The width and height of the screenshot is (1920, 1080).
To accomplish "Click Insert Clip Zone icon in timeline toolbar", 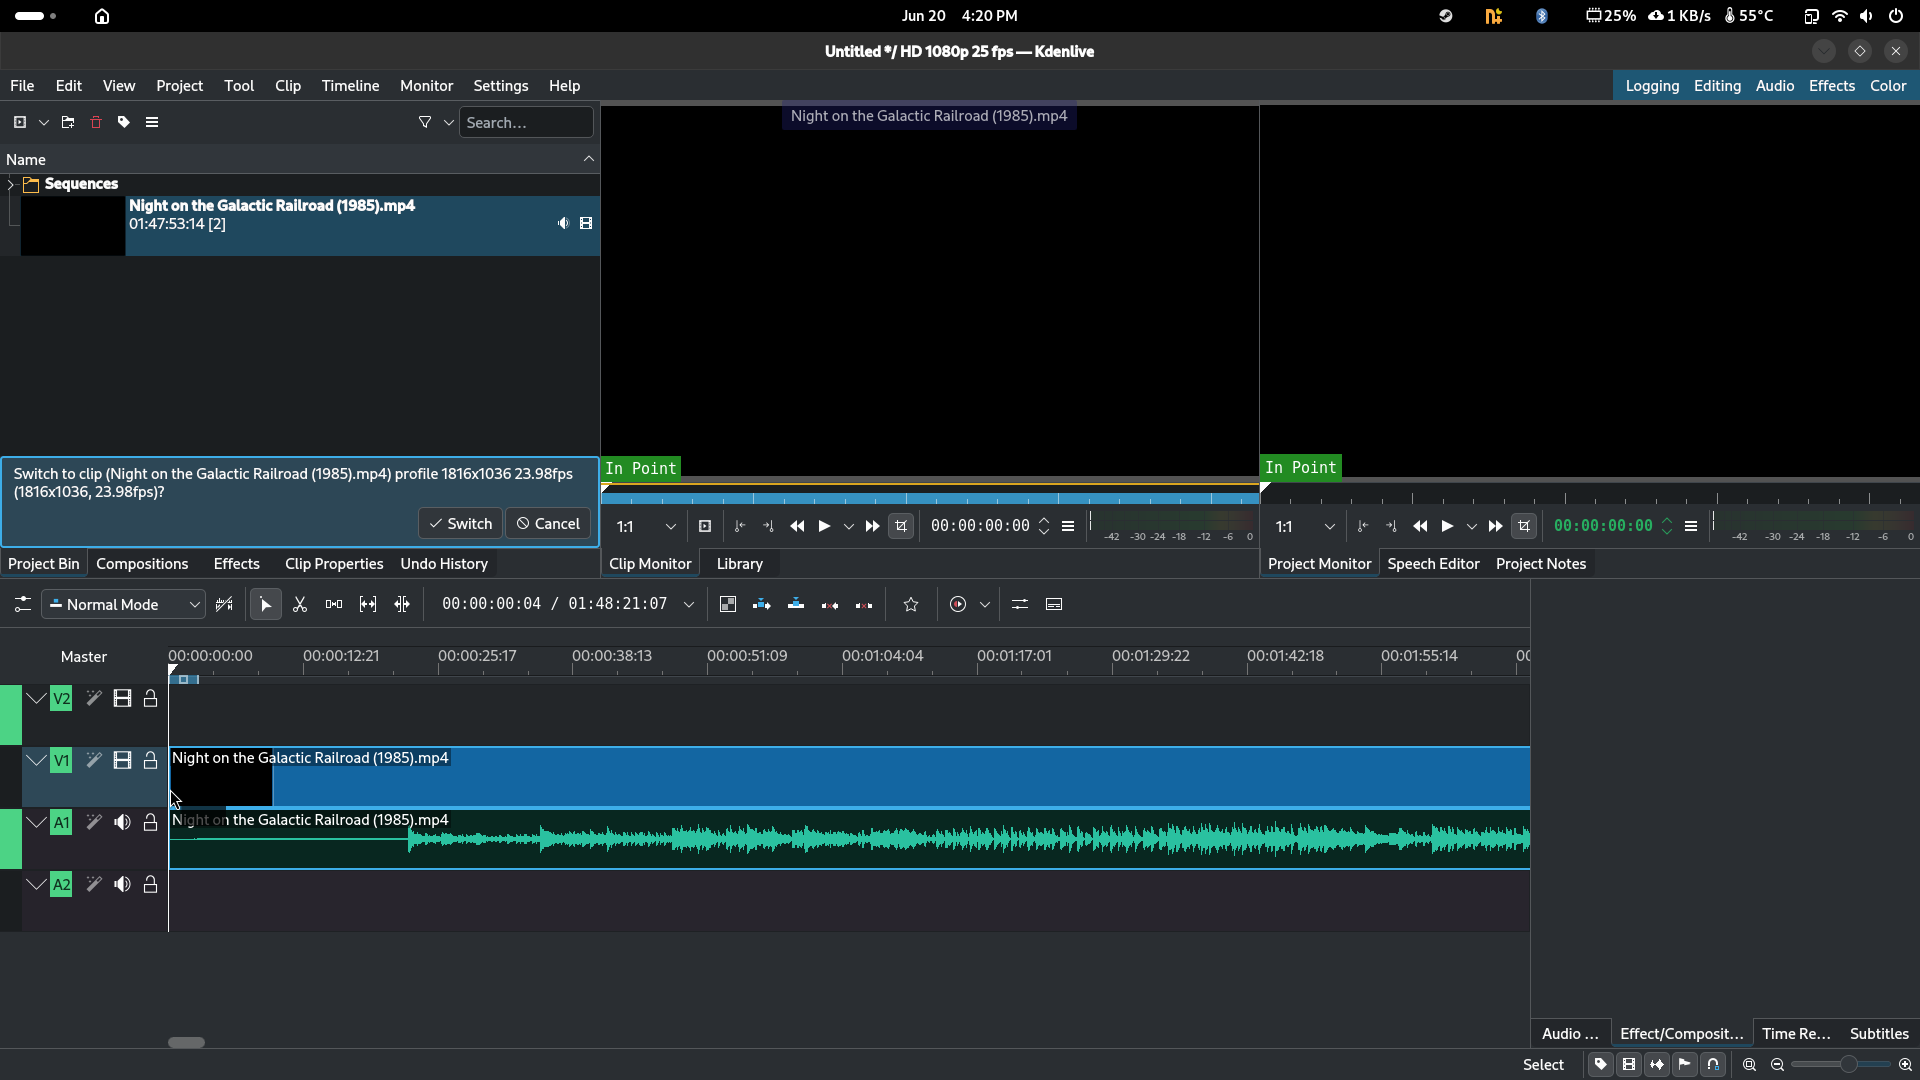I will coord(762,605).
